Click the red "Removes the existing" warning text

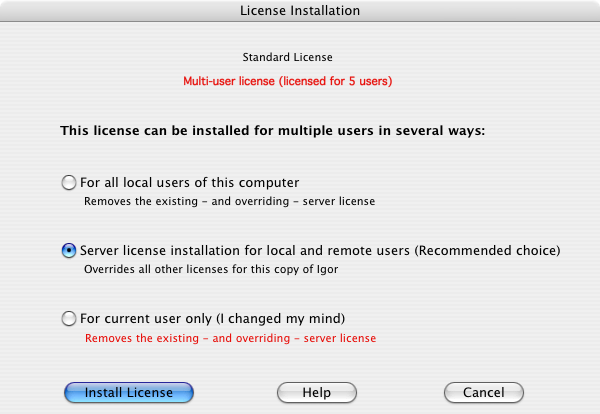pyautogui.click(x=230, y=338)
